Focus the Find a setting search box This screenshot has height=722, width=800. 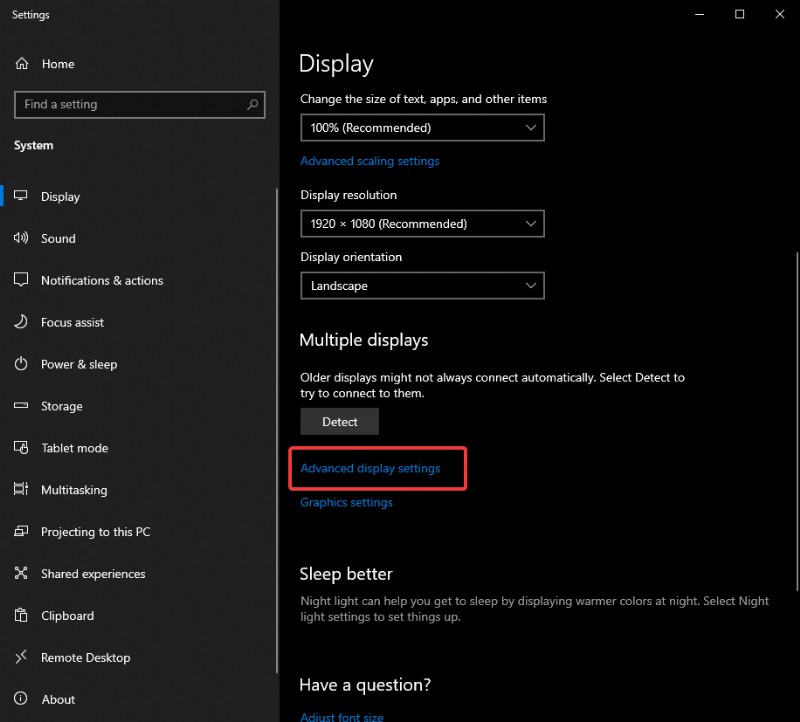[130, 104]
